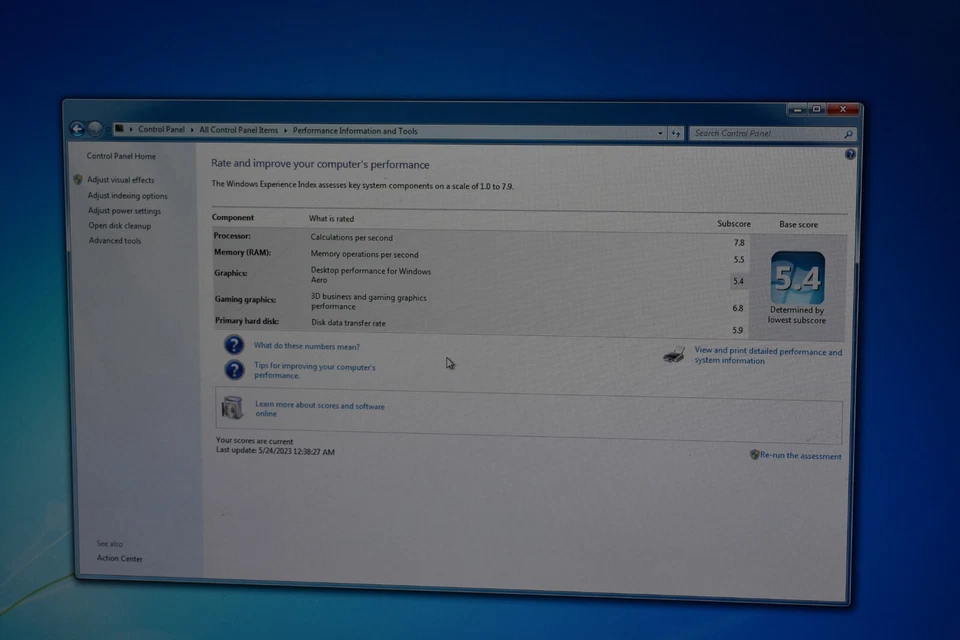Click the shield icon beside Adjust visual effects
Viewport: 960px width, 640px height.
pos(78,180)
